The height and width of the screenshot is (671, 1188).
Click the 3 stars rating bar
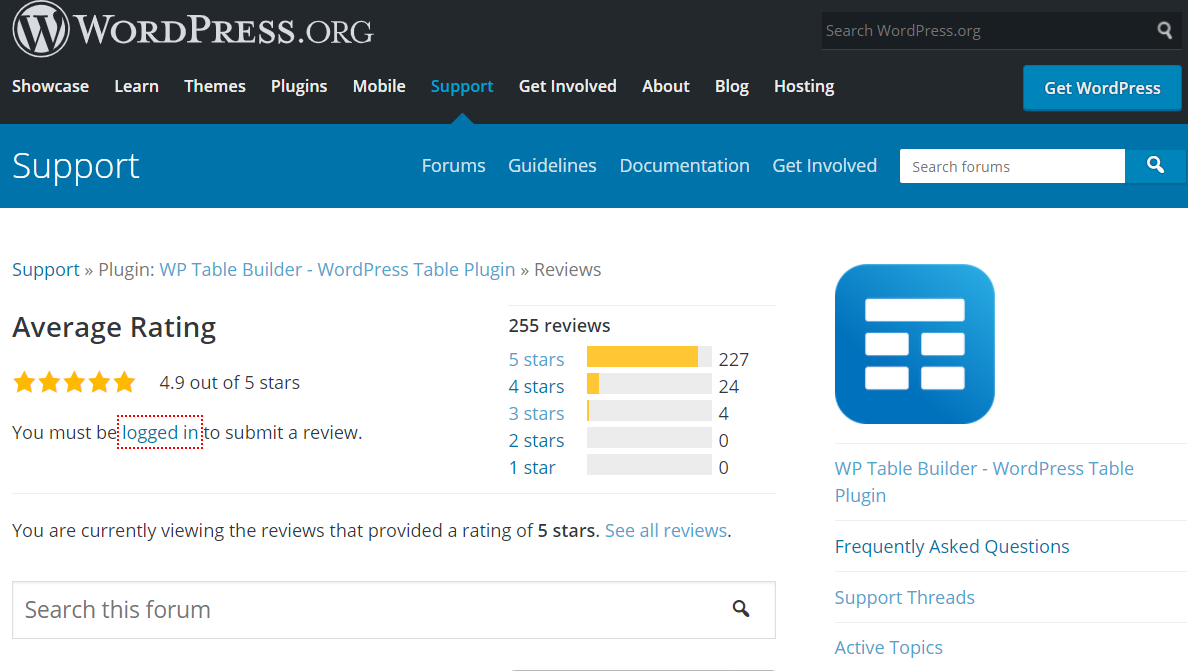click(649, 410)
